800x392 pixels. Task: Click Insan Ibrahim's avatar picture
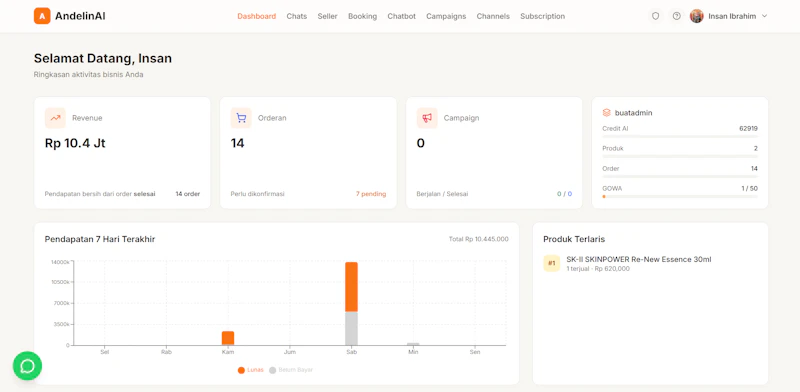point(696,16)
